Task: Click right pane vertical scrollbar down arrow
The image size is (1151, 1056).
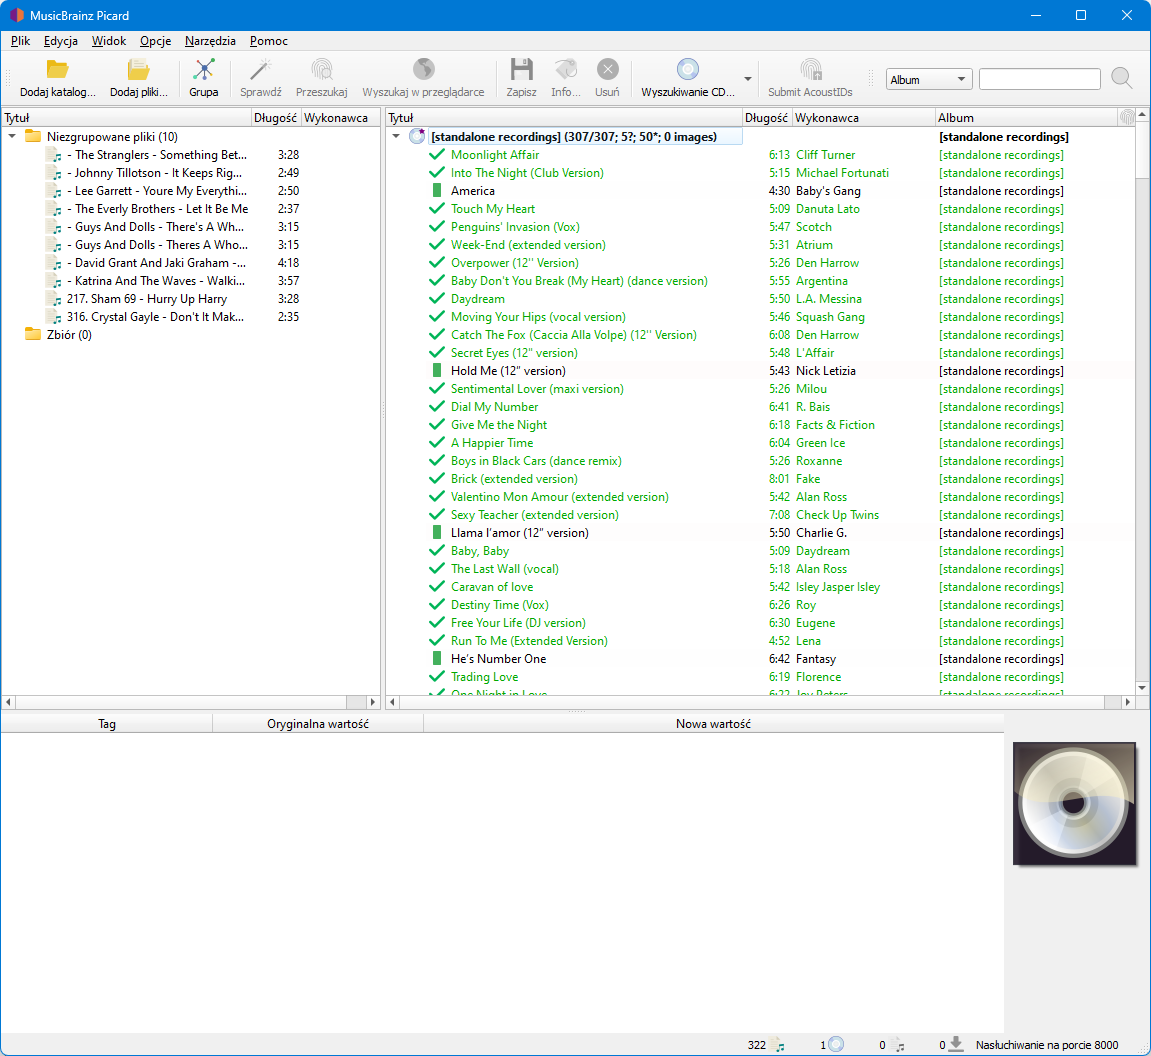Action: (x=1141, y=688)
